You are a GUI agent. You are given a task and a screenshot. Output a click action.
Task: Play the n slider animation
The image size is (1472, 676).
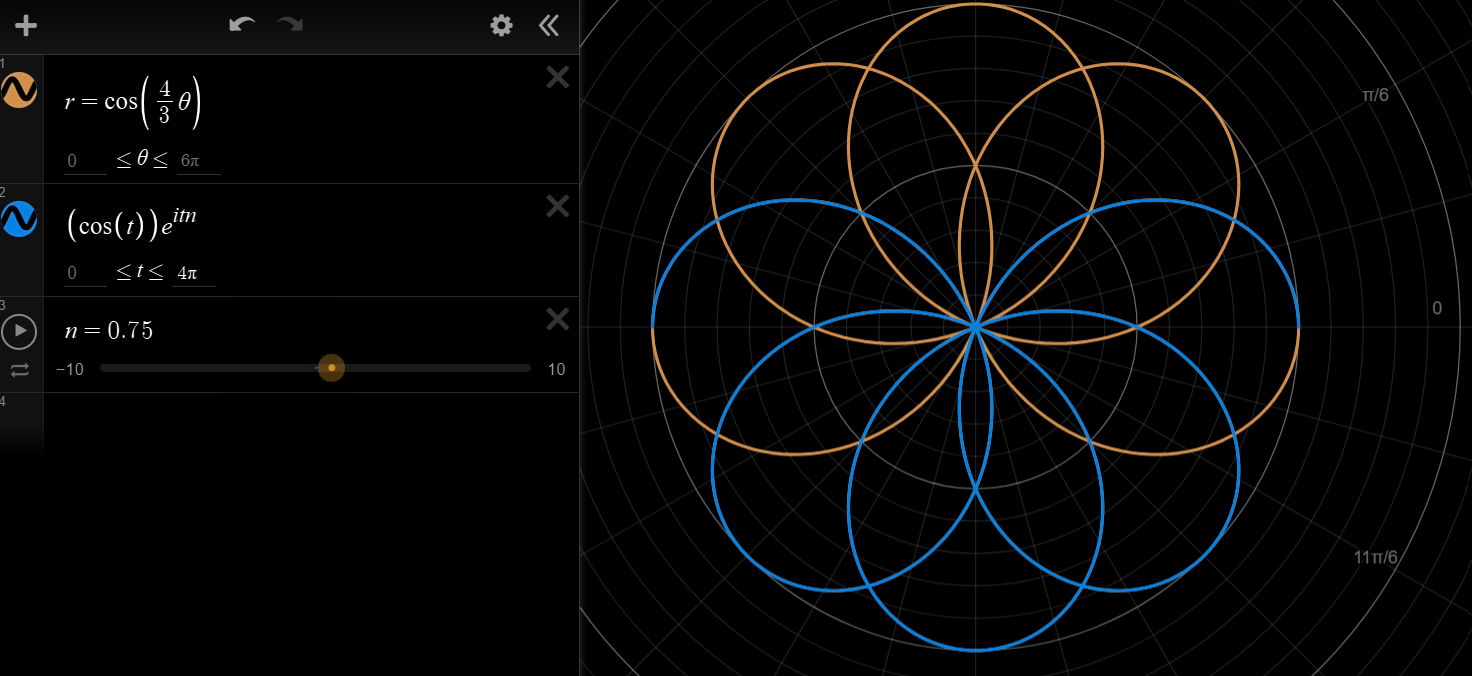pyautogui.click(x=19, y=331)
